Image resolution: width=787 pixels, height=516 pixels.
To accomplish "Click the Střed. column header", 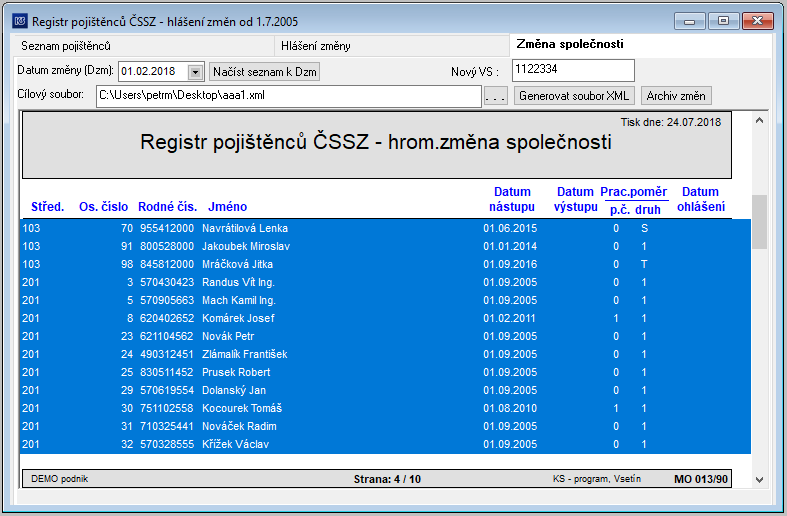I will click(x=48, y=207).
